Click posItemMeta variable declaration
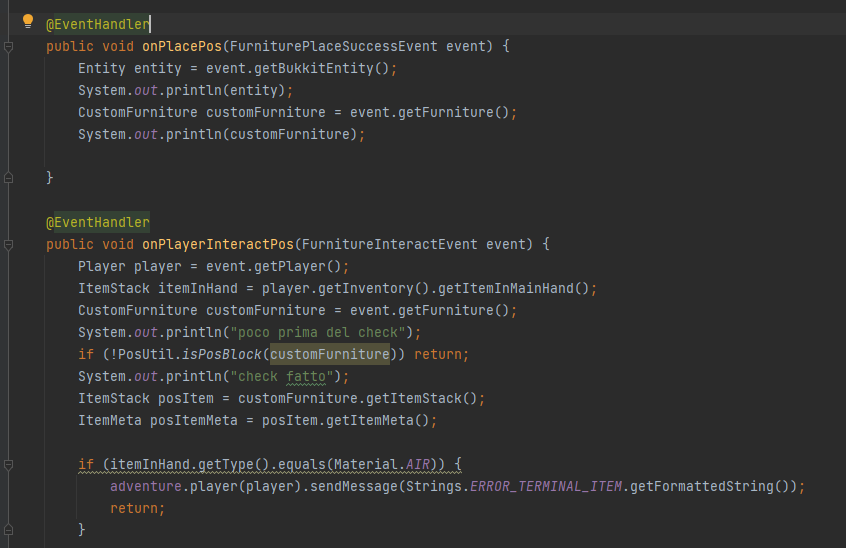 tap(194, 421)
